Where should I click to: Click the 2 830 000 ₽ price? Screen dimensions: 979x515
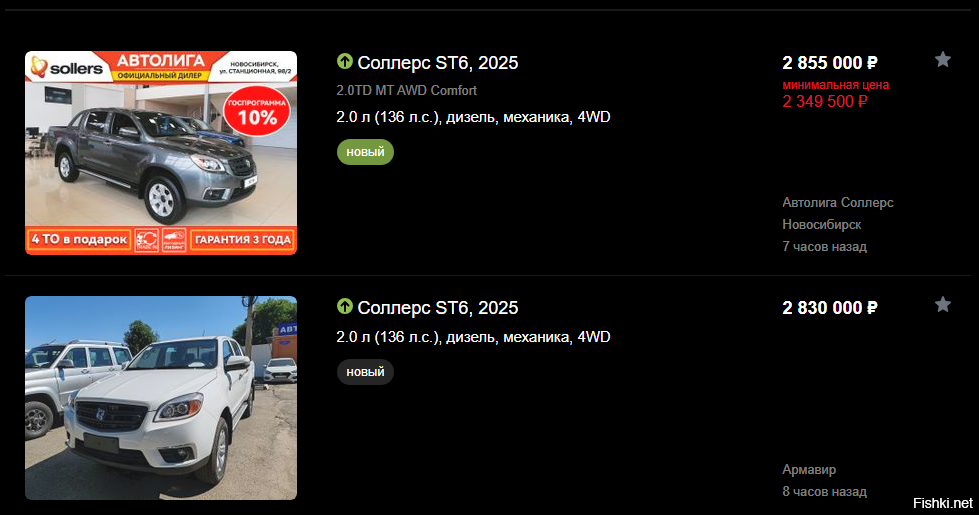pos(830,307)
